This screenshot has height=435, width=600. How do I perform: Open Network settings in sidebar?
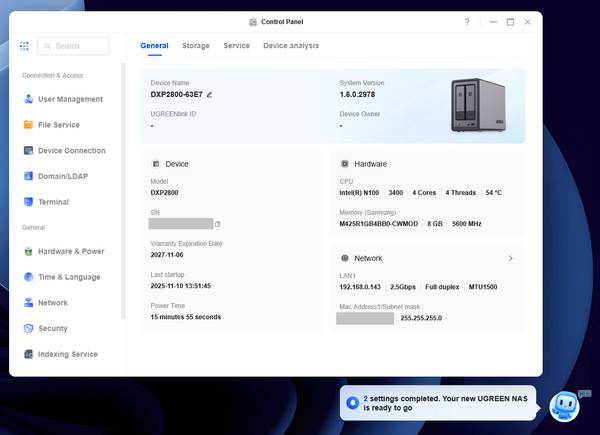52,302
